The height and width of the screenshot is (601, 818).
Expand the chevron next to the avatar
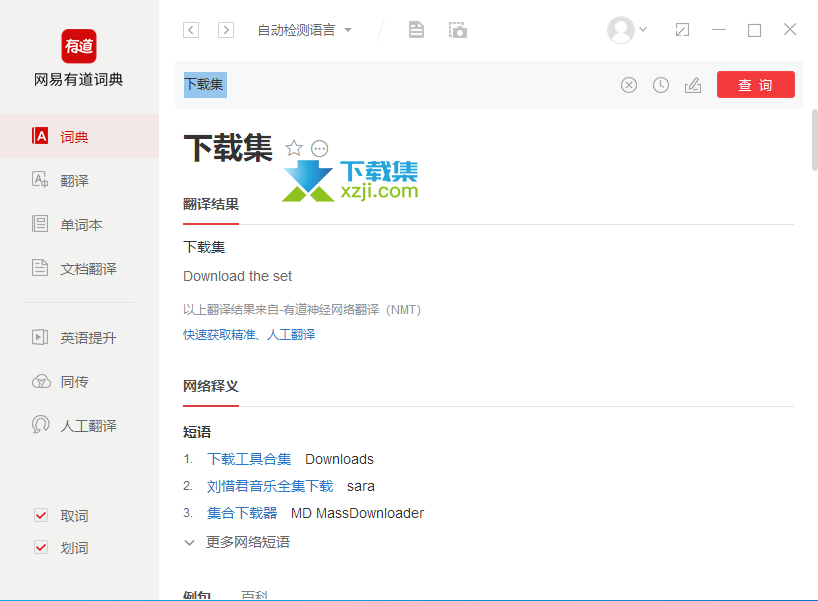tap(643, 29)
